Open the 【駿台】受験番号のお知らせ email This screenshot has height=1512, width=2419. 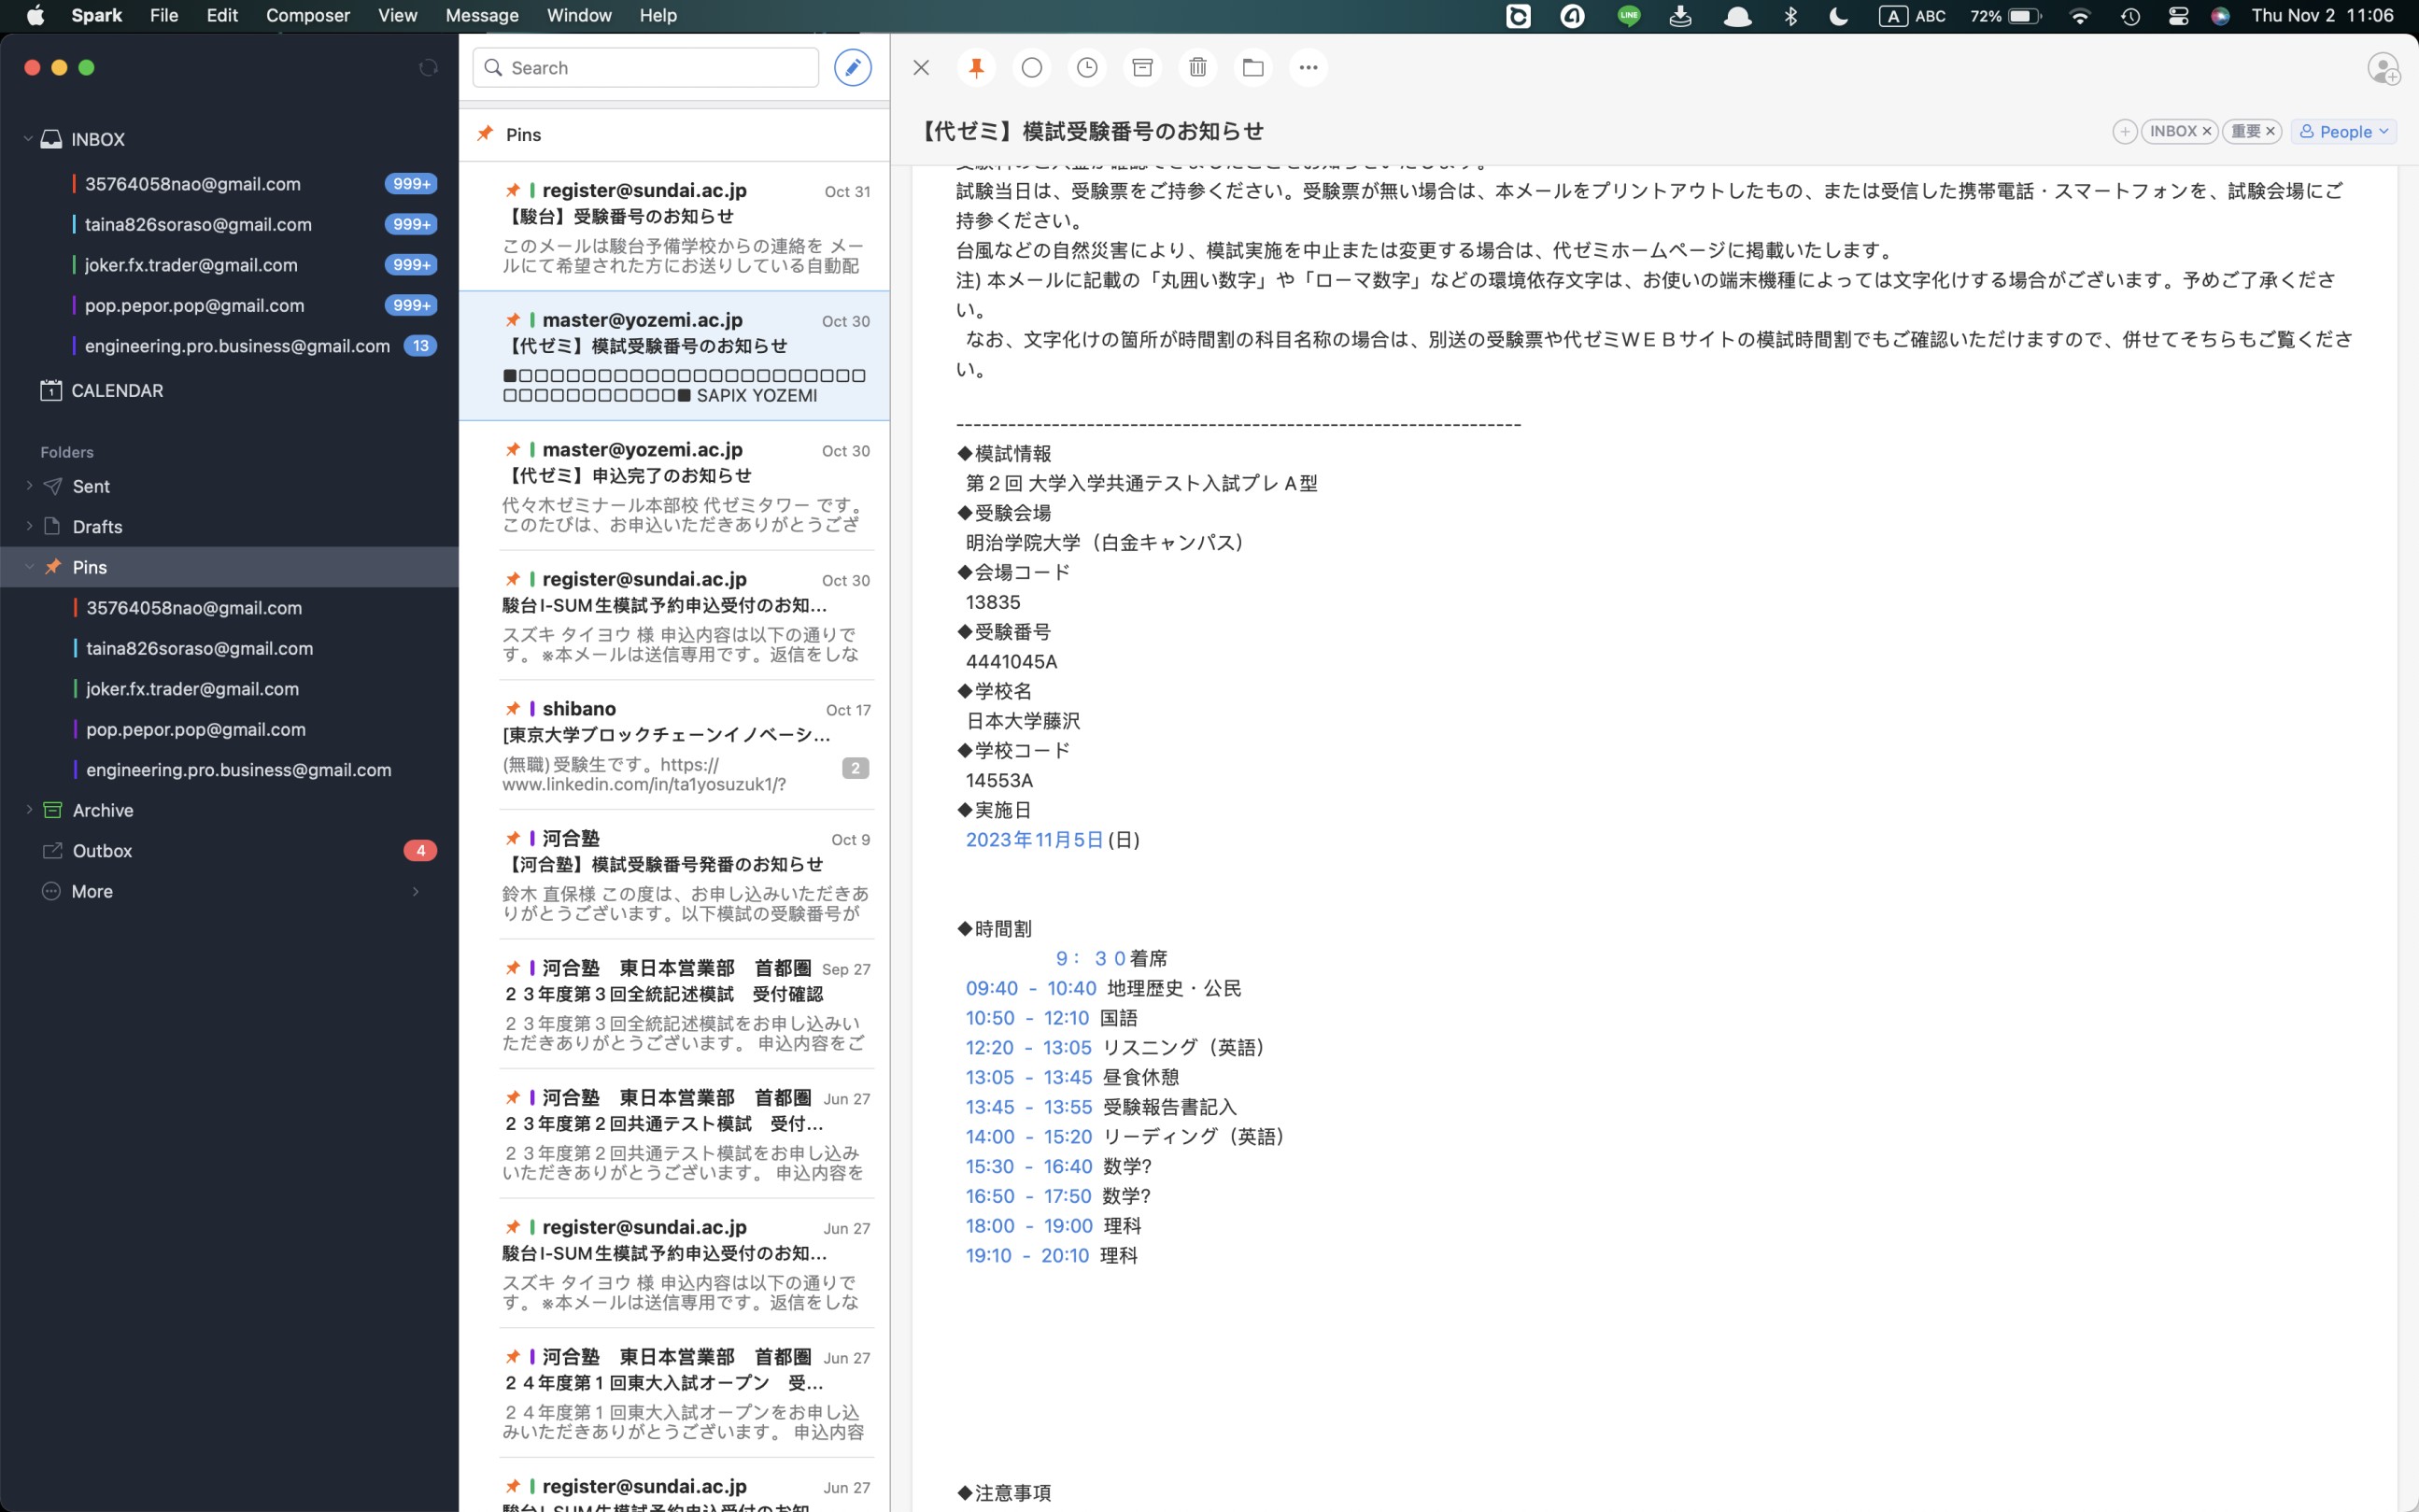(x=674, y=227)
